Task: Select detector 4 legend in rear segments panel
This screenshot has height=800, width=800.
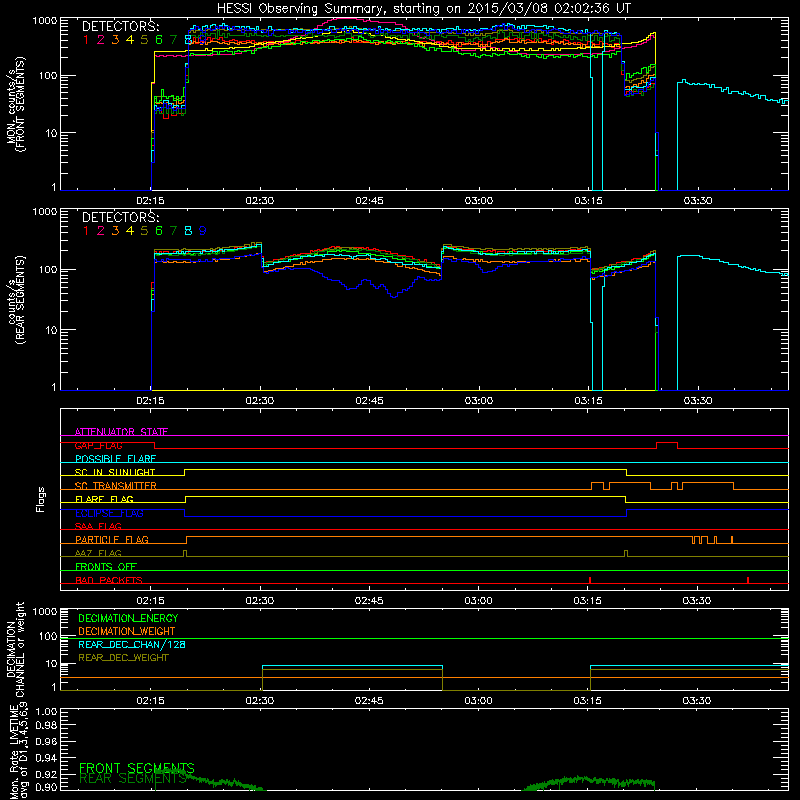Action: click(130, 231)
